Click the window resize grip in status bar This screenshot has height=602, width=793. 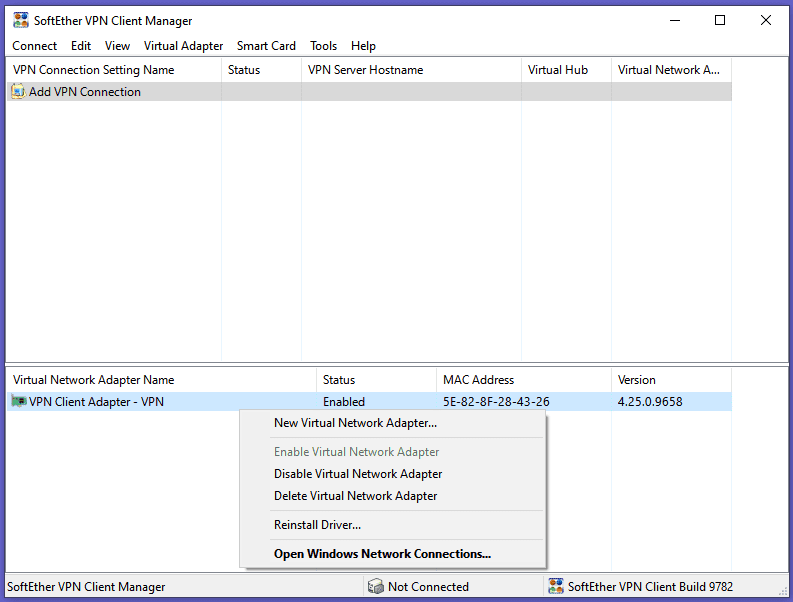(x=783, y=591)
